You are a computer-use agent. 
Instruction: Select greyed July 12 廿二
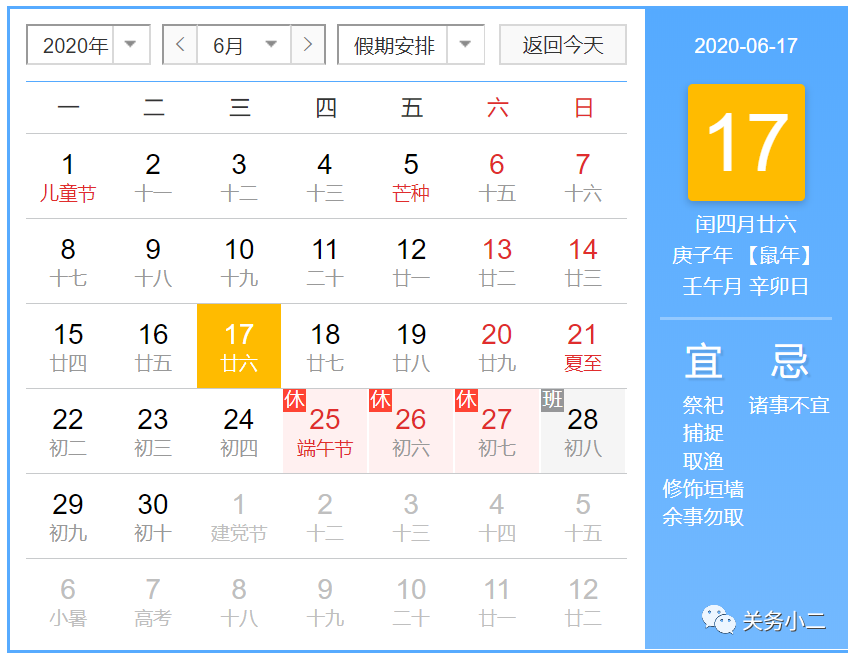583,601
